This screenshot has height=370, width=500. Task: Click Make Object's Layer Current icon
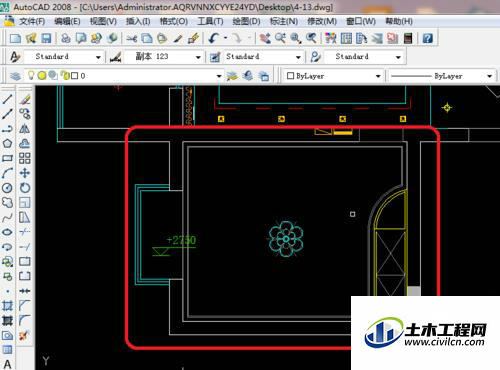232,76
